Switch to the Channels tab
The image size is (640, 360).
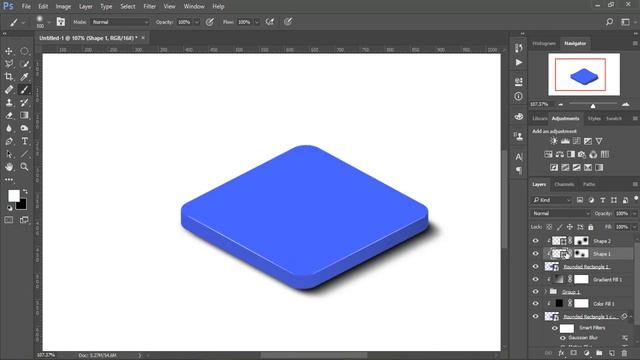[564, 184]
